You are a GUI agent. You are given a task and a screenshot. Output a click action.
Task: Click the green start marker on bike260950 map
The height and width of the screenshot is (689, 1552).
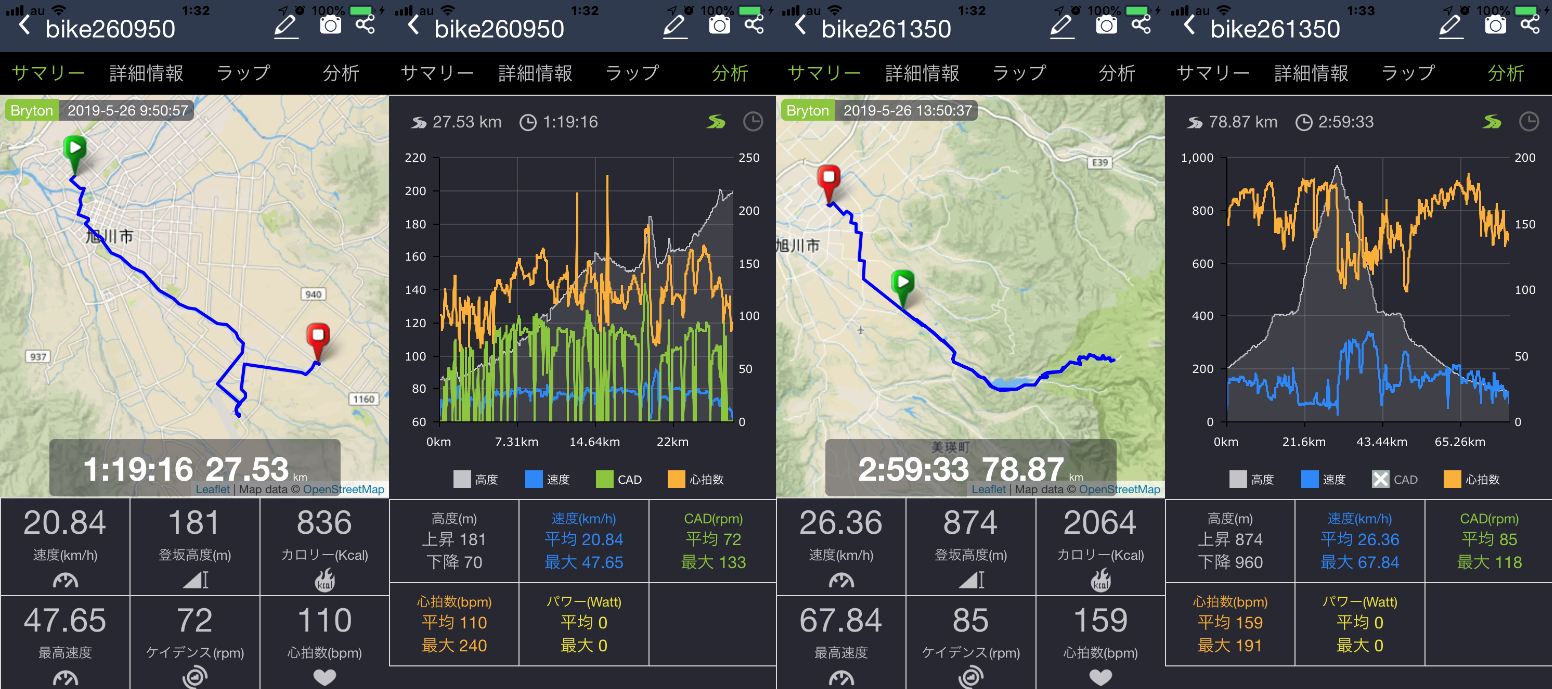[x=75, y=153]
